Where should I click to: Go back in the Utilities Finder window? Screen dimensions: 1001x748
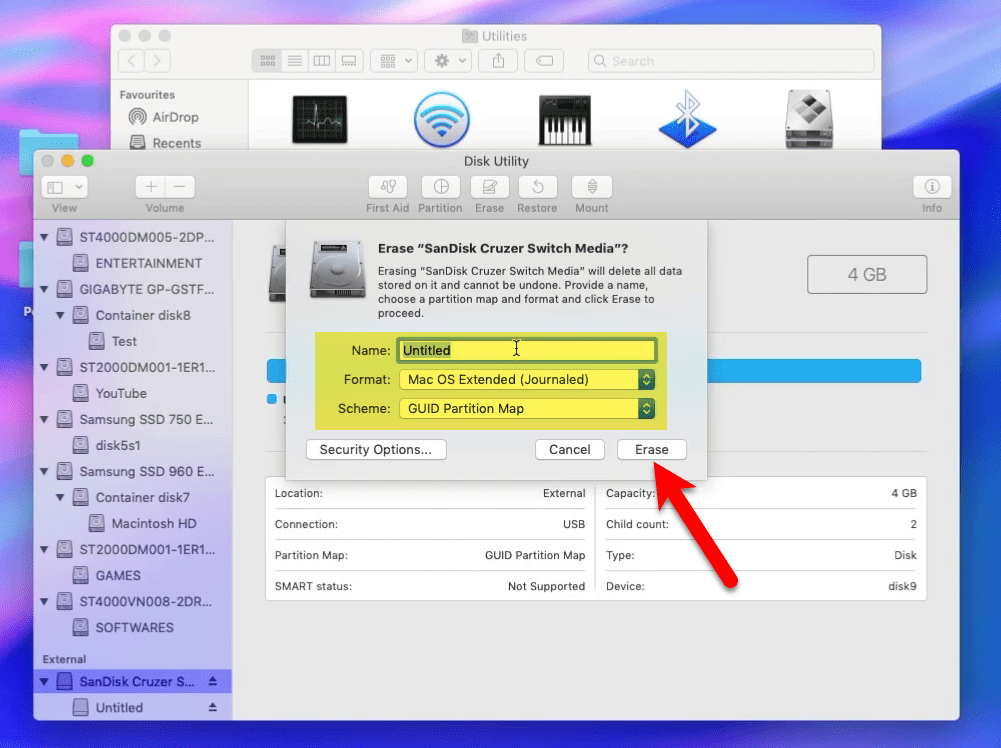coord(132,61)
